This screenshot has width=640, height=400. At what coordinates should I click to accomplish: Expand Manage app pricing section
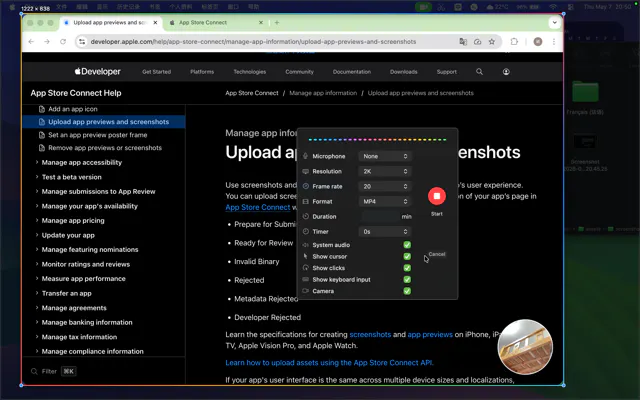(x=73, y=220)
